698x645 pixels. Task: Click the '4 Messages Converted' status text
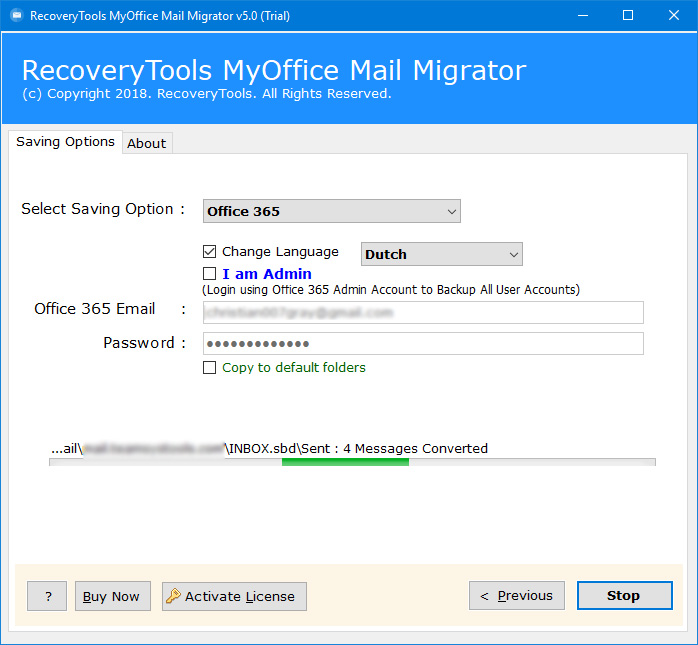tap(415, 448)
